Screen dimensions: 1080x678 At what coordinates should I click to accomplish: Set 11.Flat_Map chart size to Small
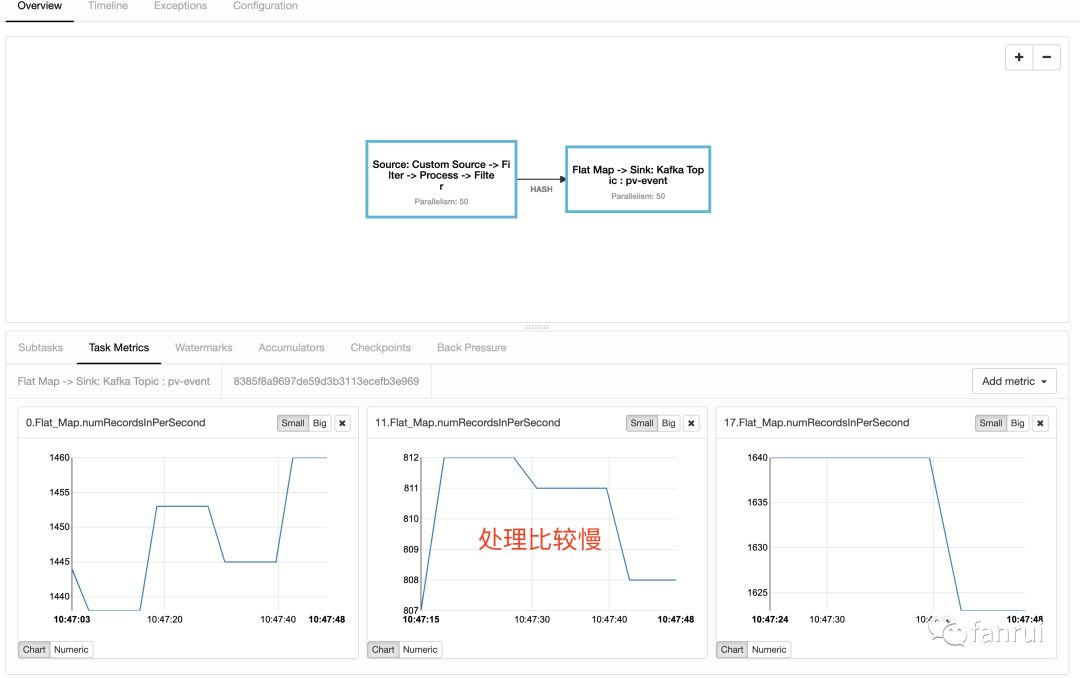point(642,423)
